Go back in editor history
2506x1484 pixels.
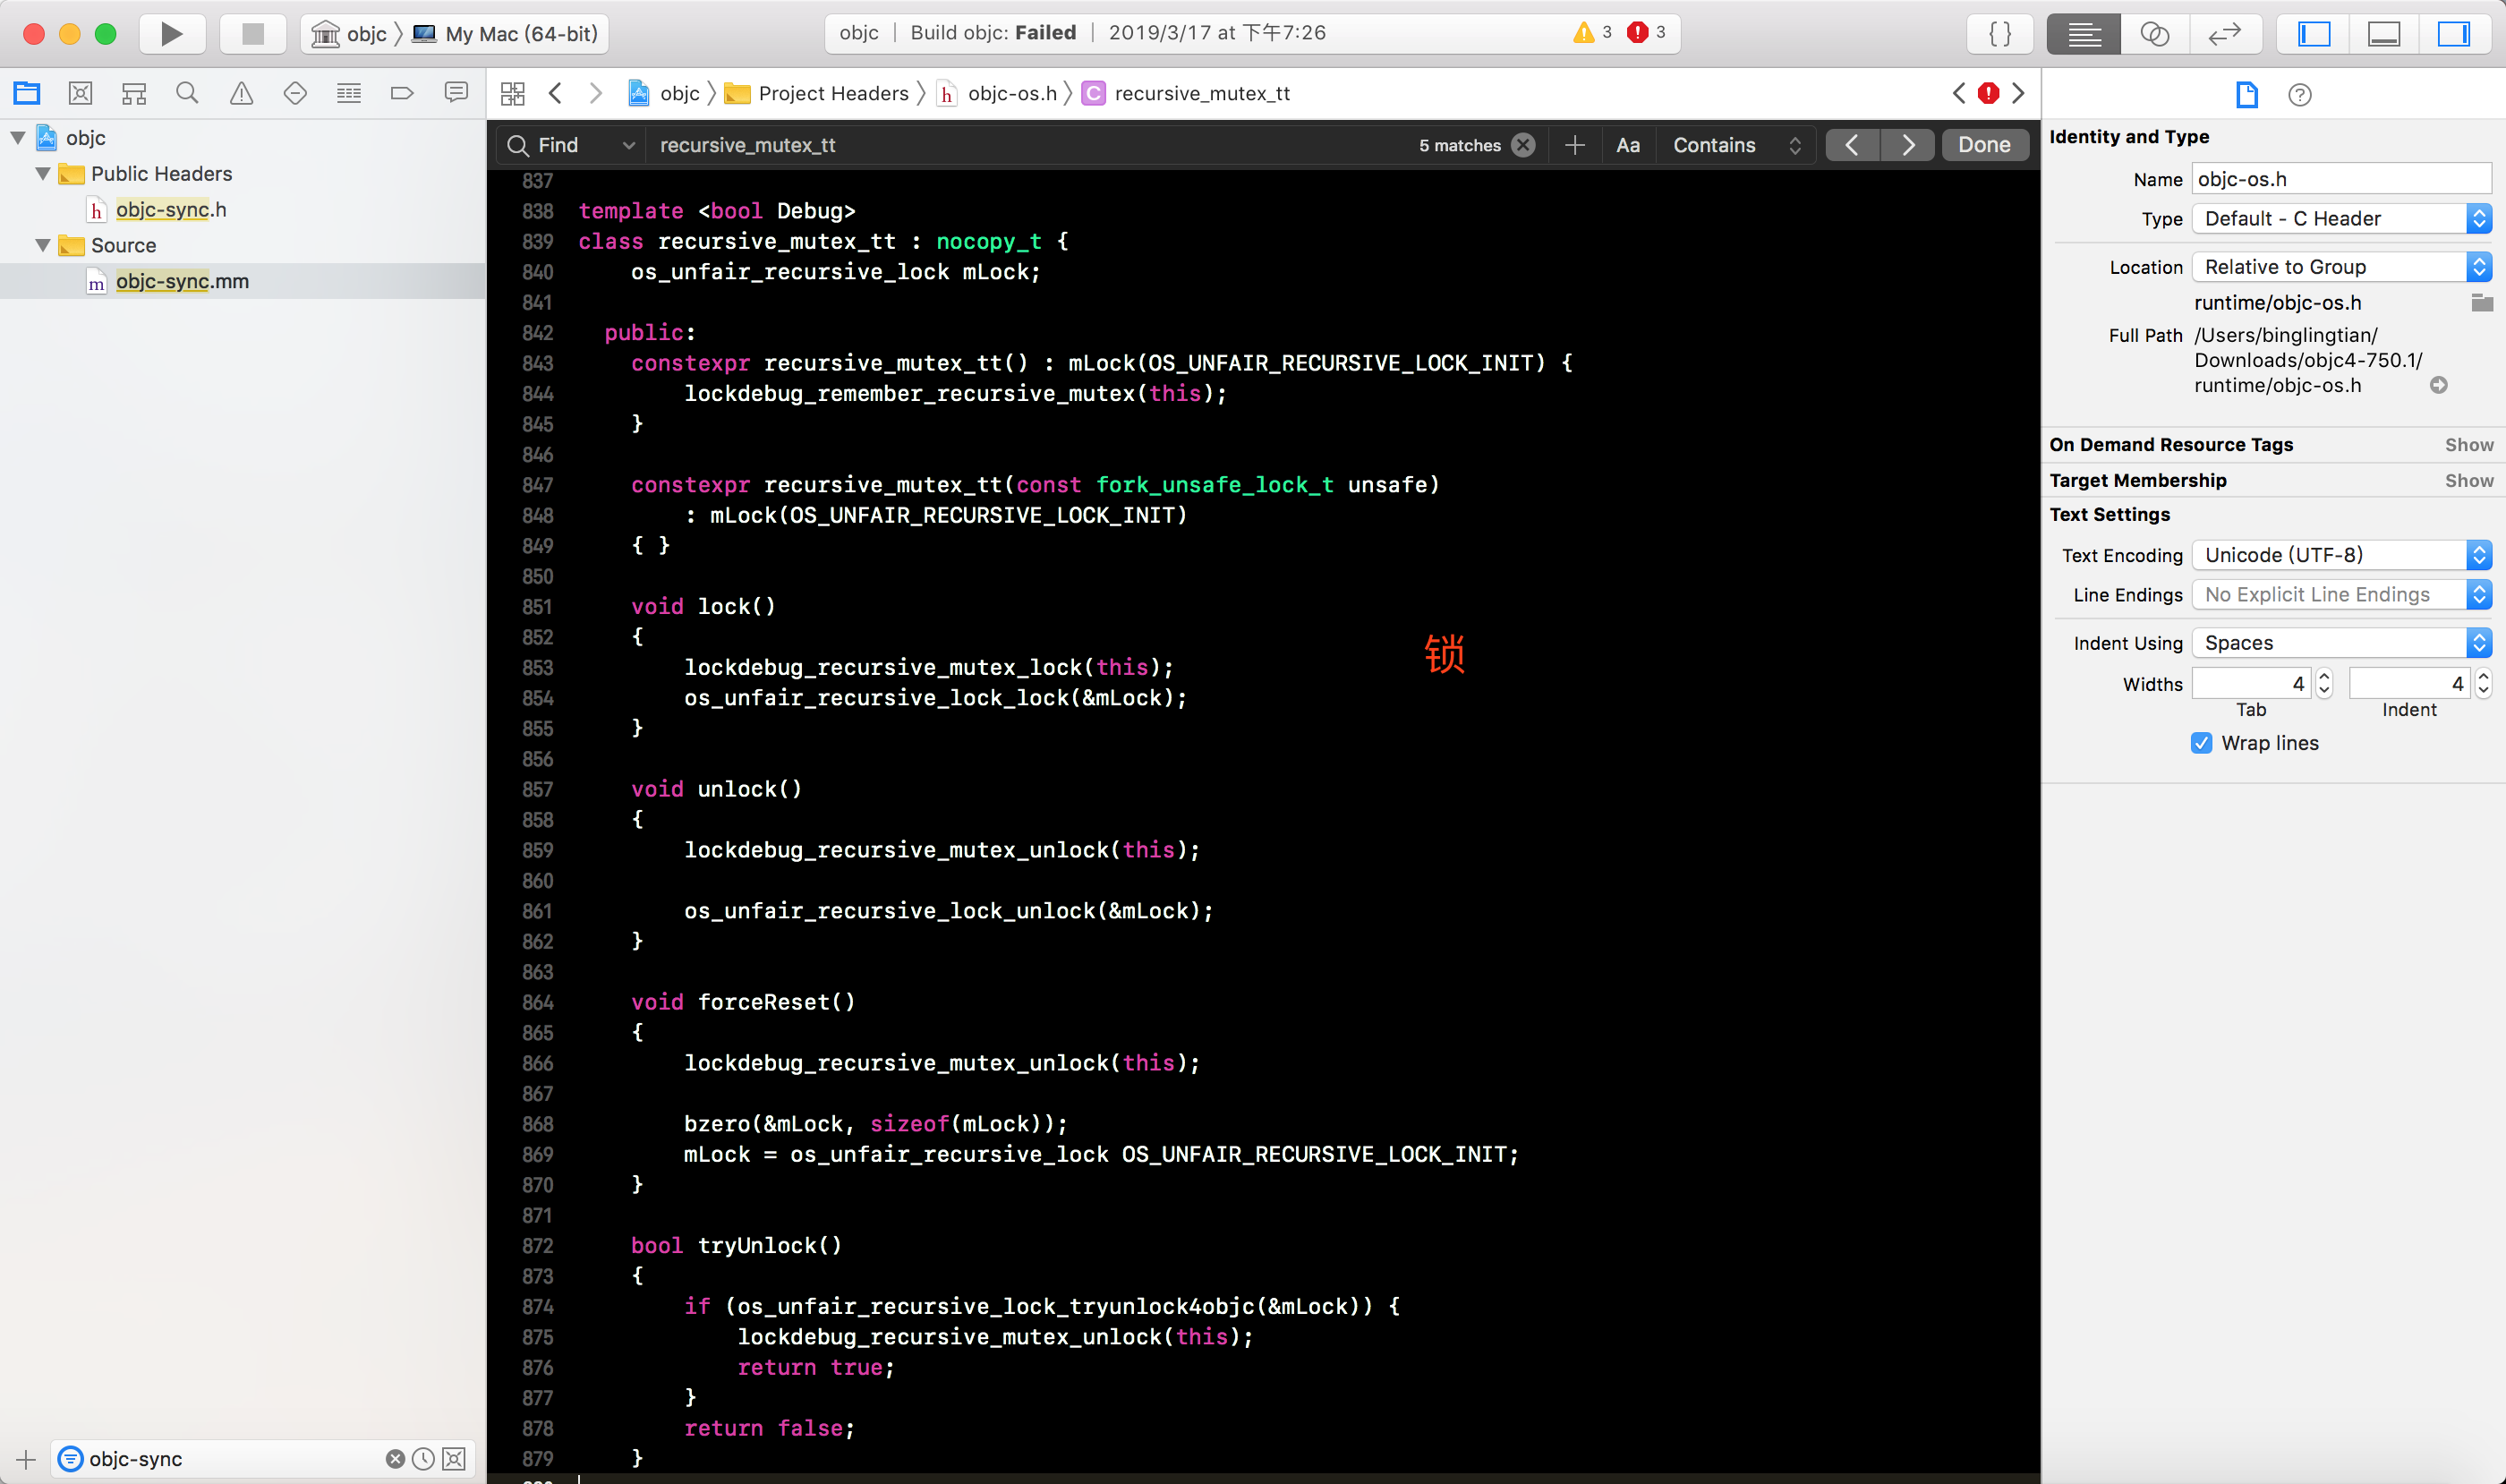556,93
